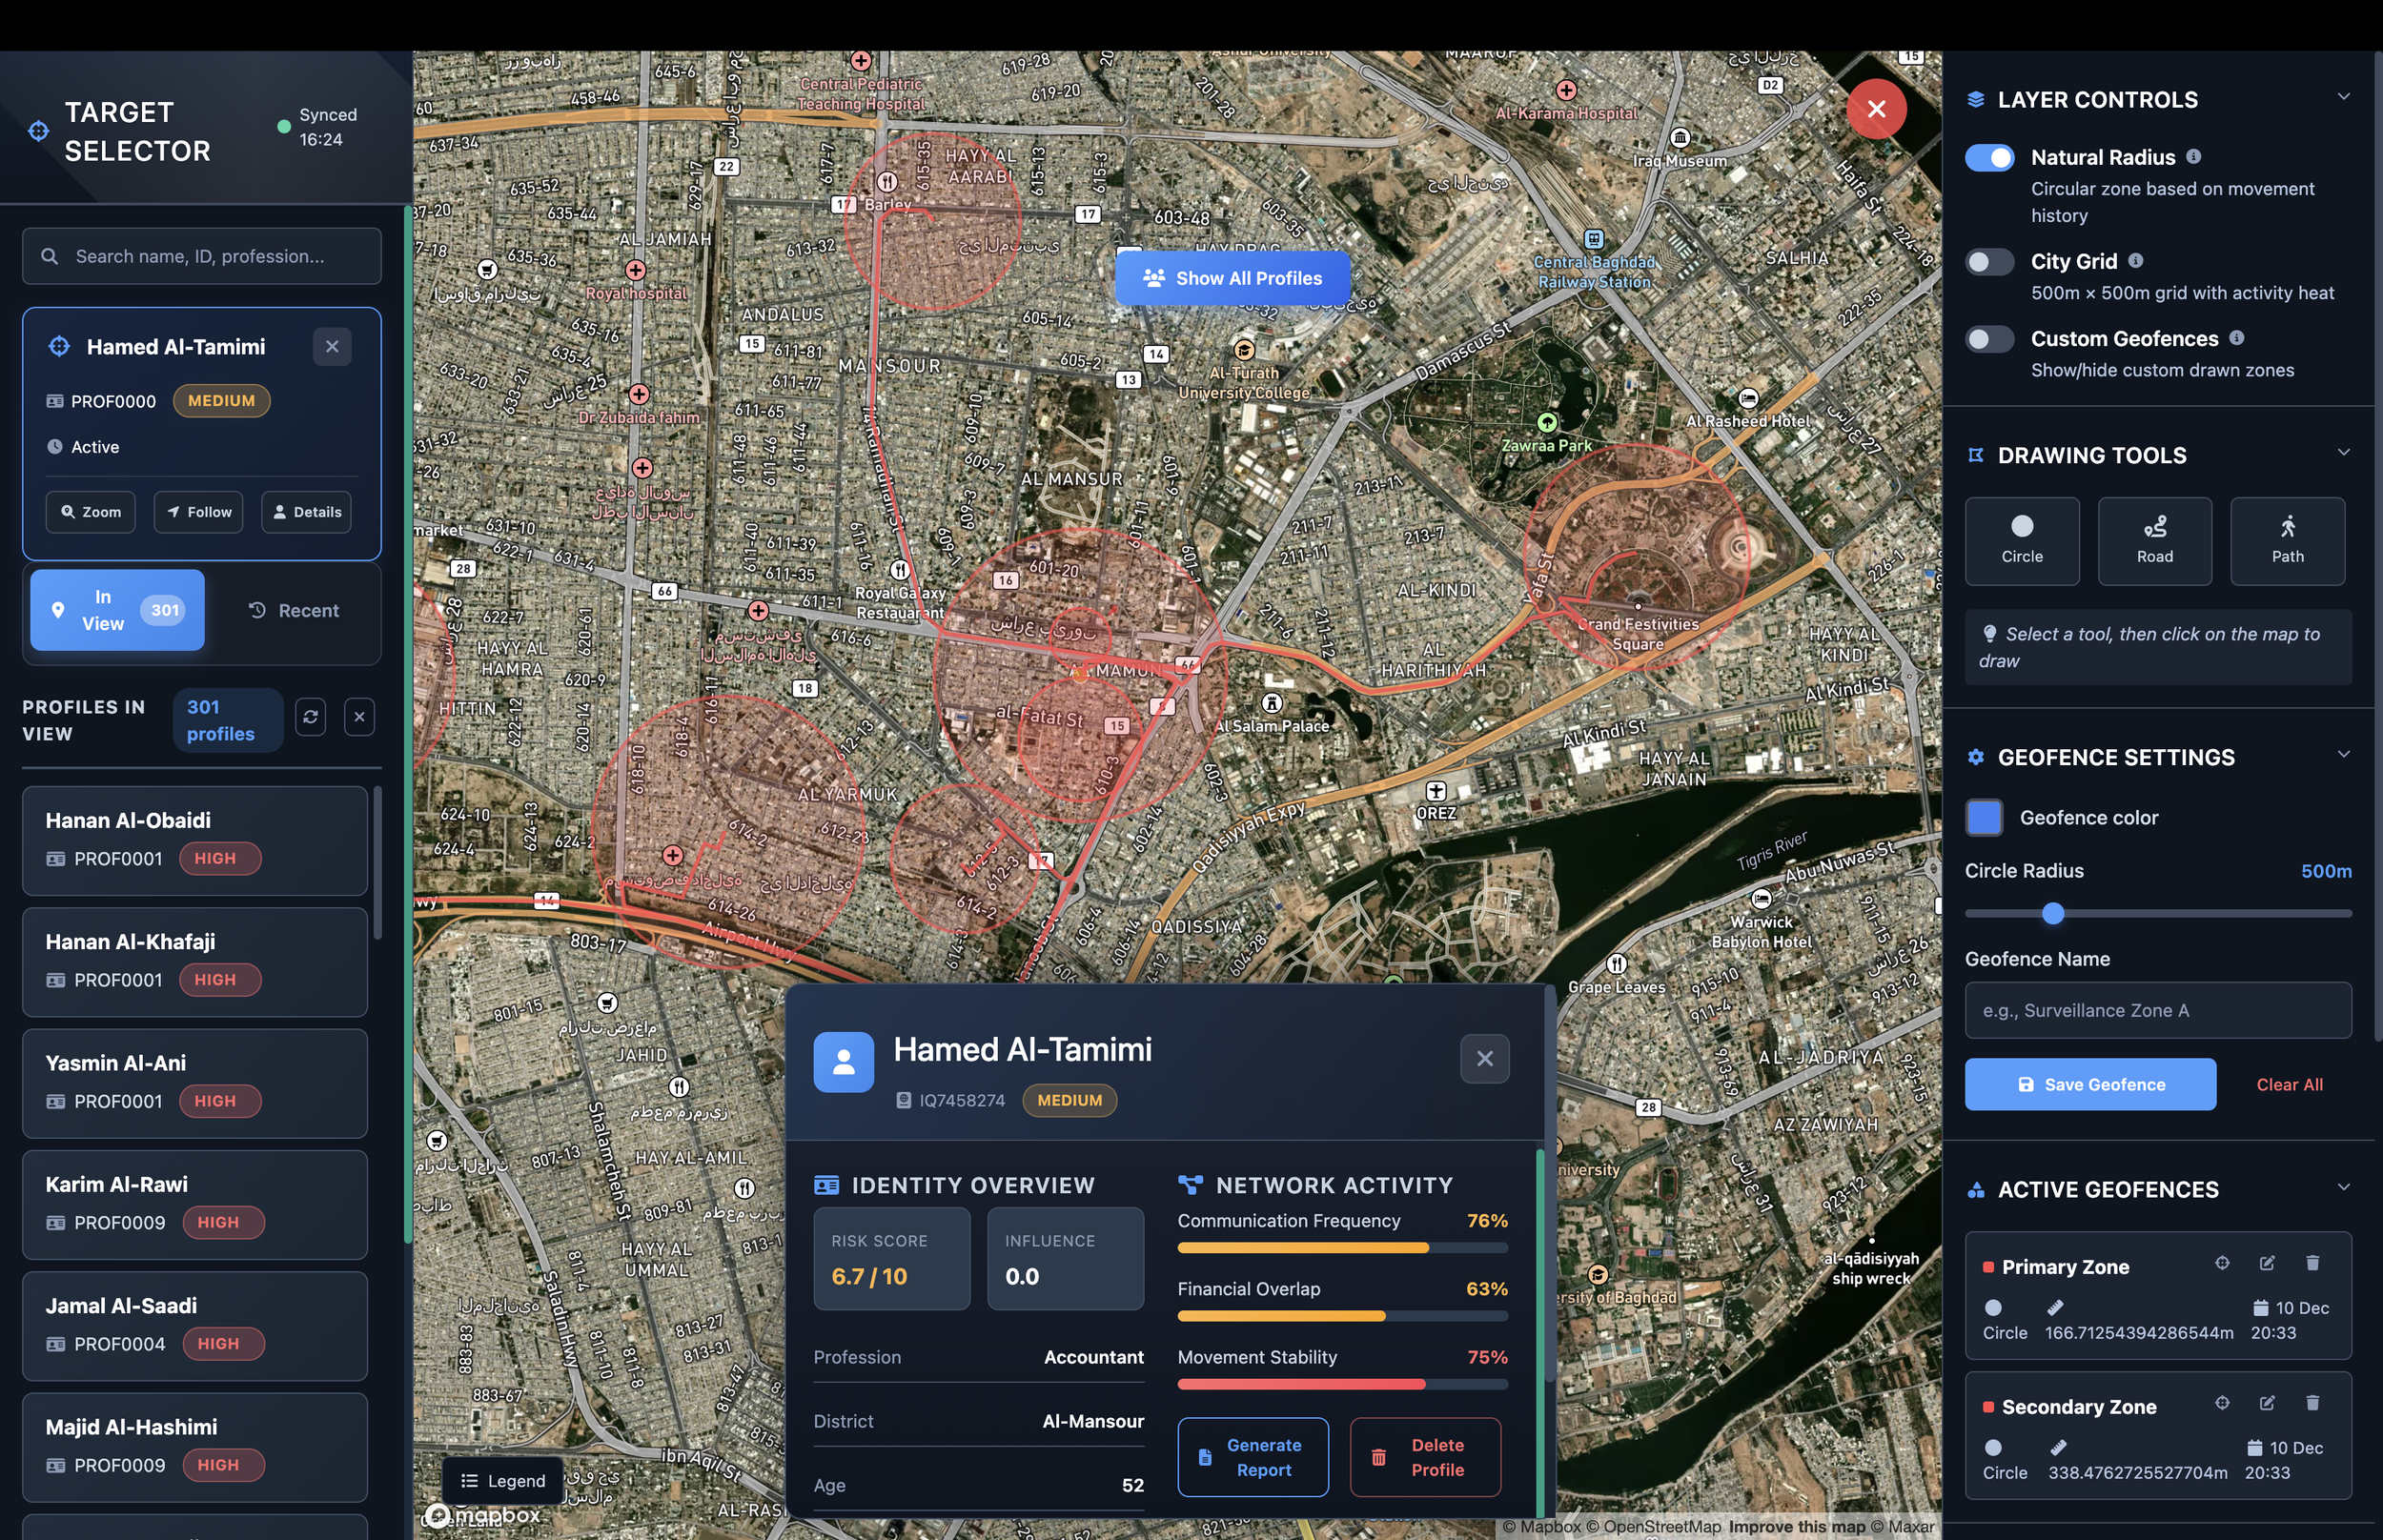This screenshot has height=1540, width=2383.
Task: Locate Primary Zone with crosshair icon
Action: pyautogui.click(x=2221, y=1263)
